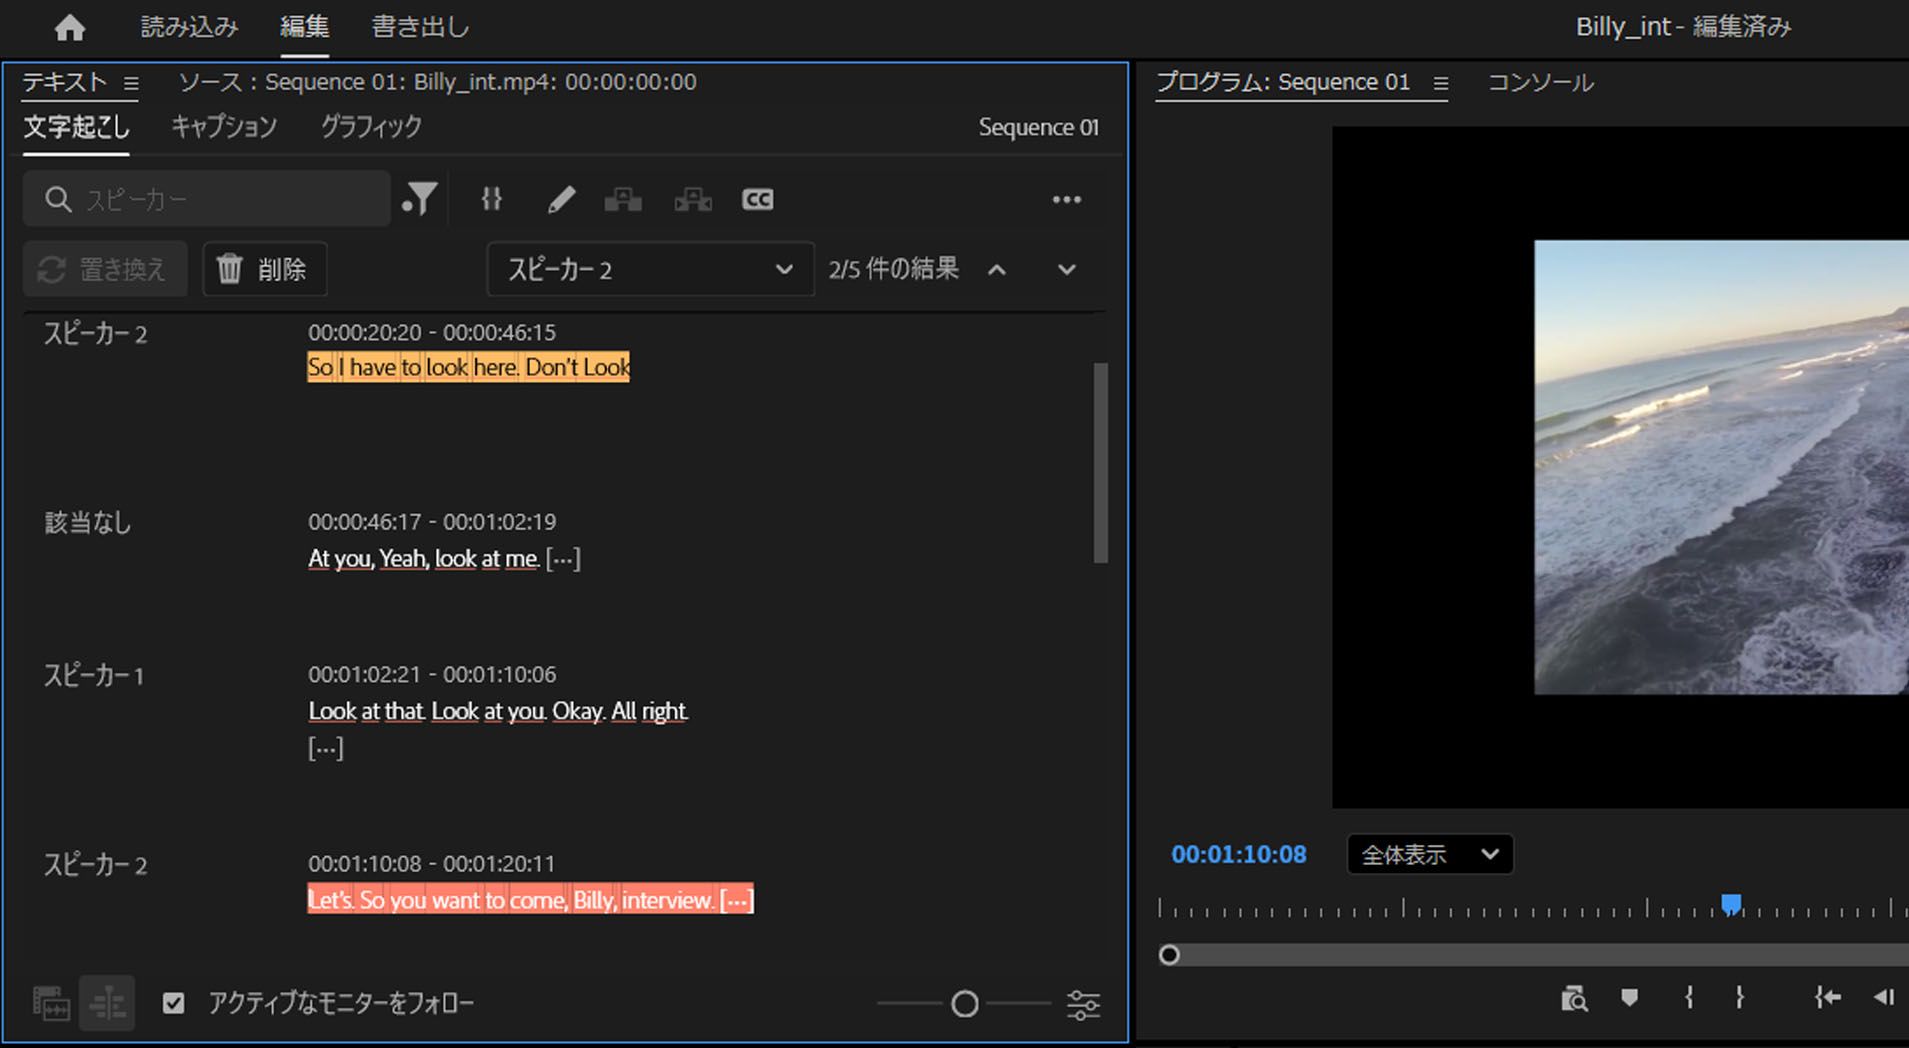Click the Mark Out icon

(1740, 997)
